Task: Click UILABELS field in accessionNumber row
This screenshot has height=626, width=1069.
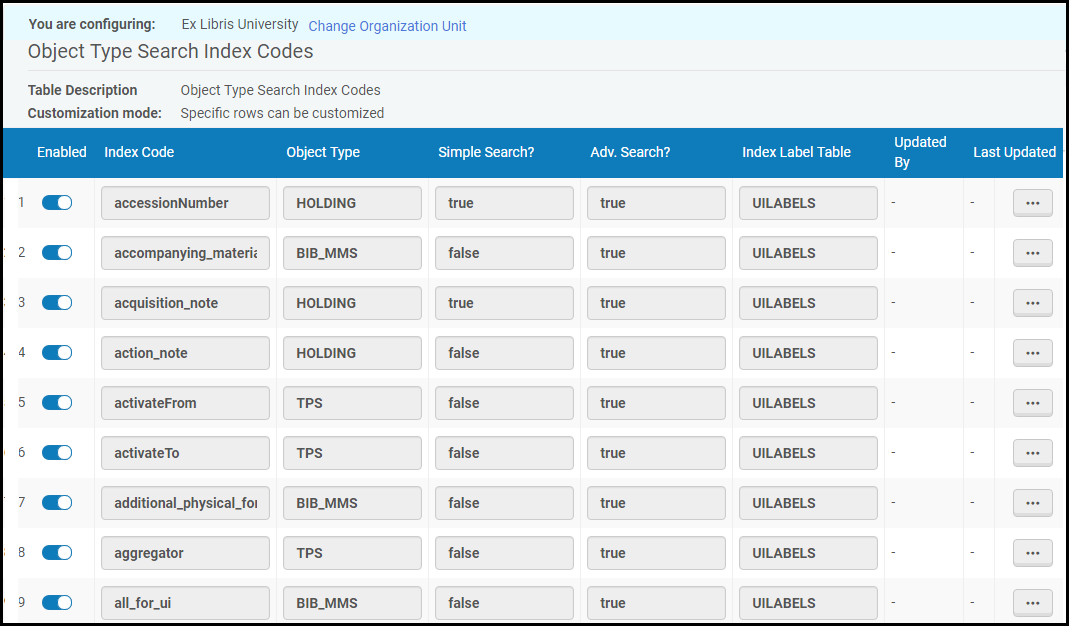Action: (x=809, y=203)
